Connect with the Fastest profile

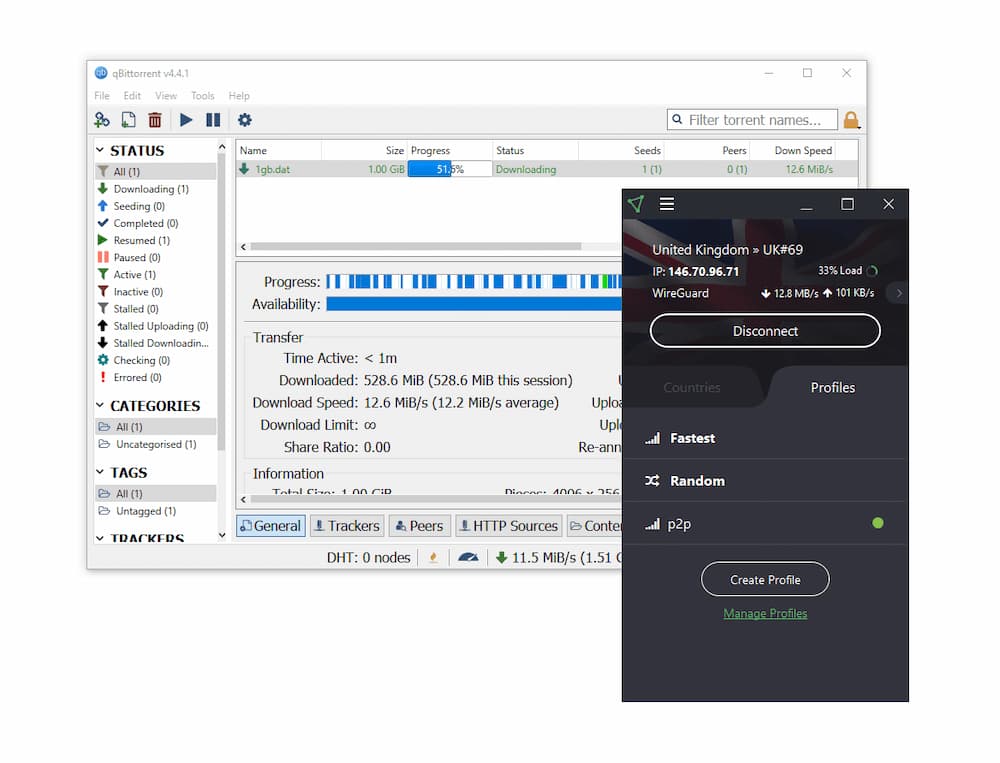point(765,438)
